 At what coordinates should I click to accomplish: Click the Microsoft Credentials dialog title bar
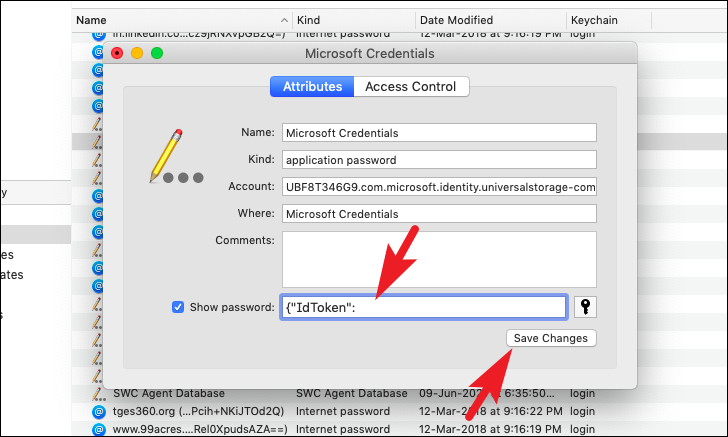370,53
